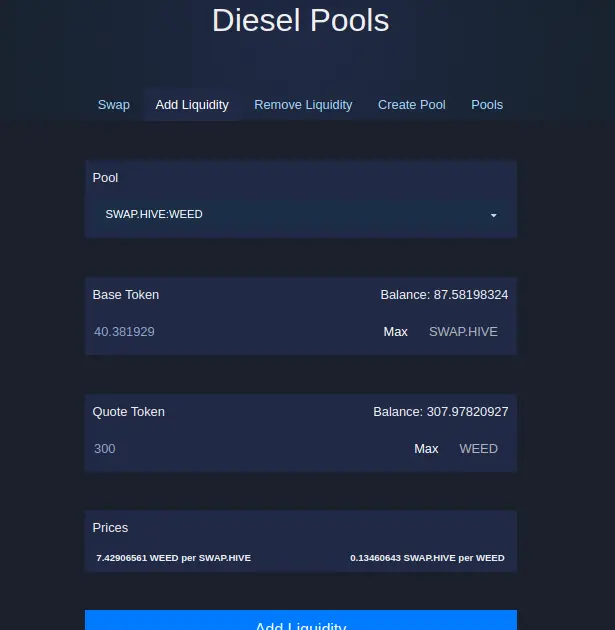
Task: Go to the Create Pool tab
Action: (x=412, y=105)
